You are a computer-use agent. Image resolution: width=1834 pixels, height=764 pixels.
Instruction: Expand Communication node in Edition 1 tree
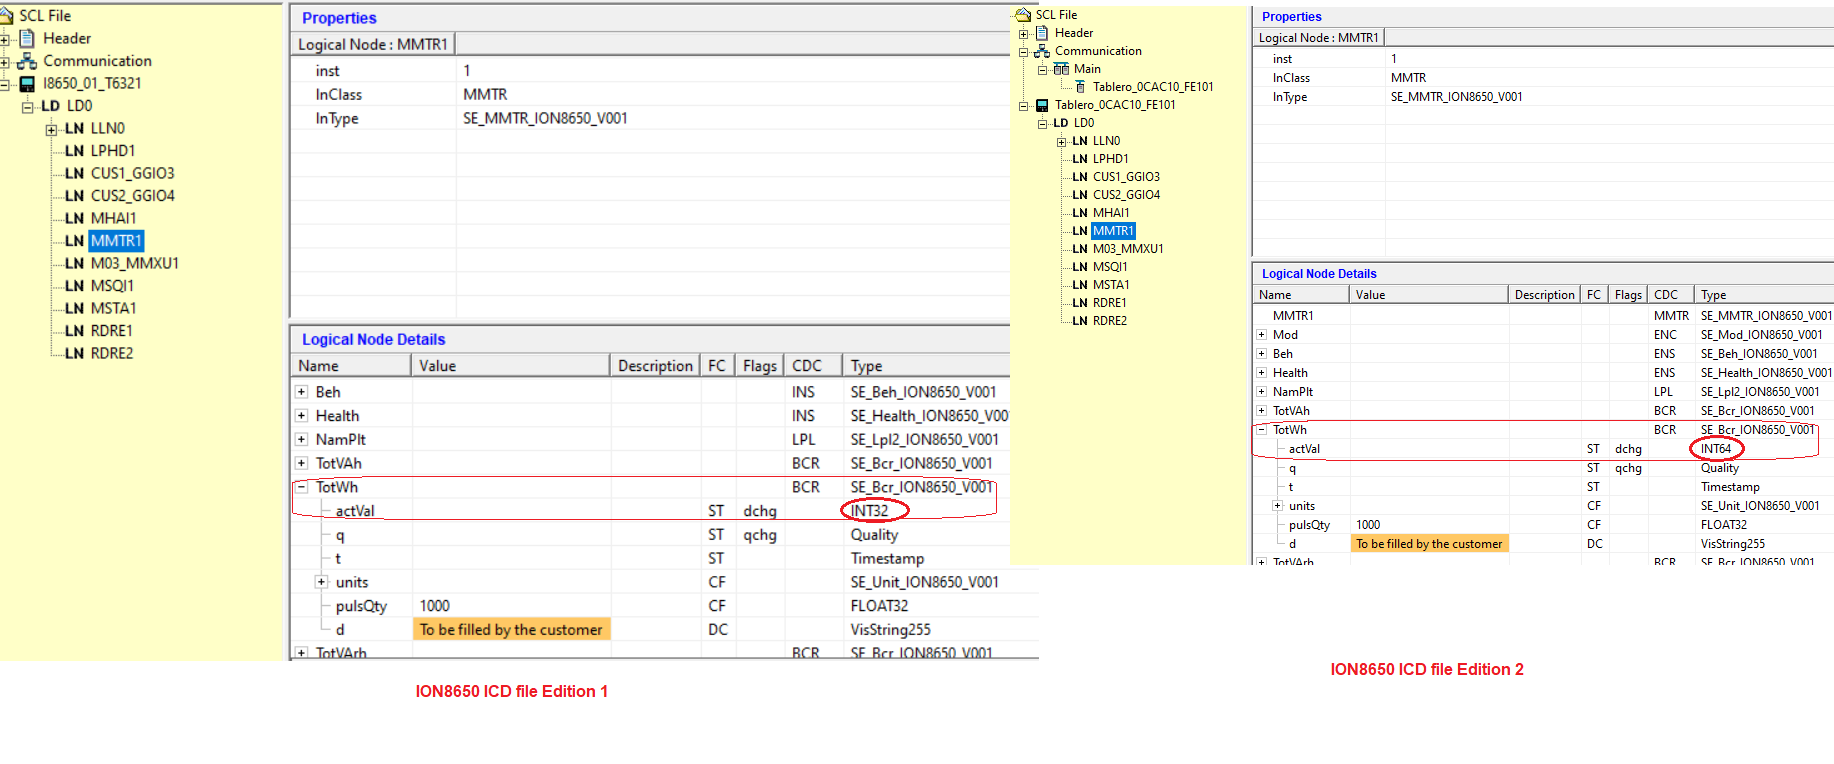(5, 62)
